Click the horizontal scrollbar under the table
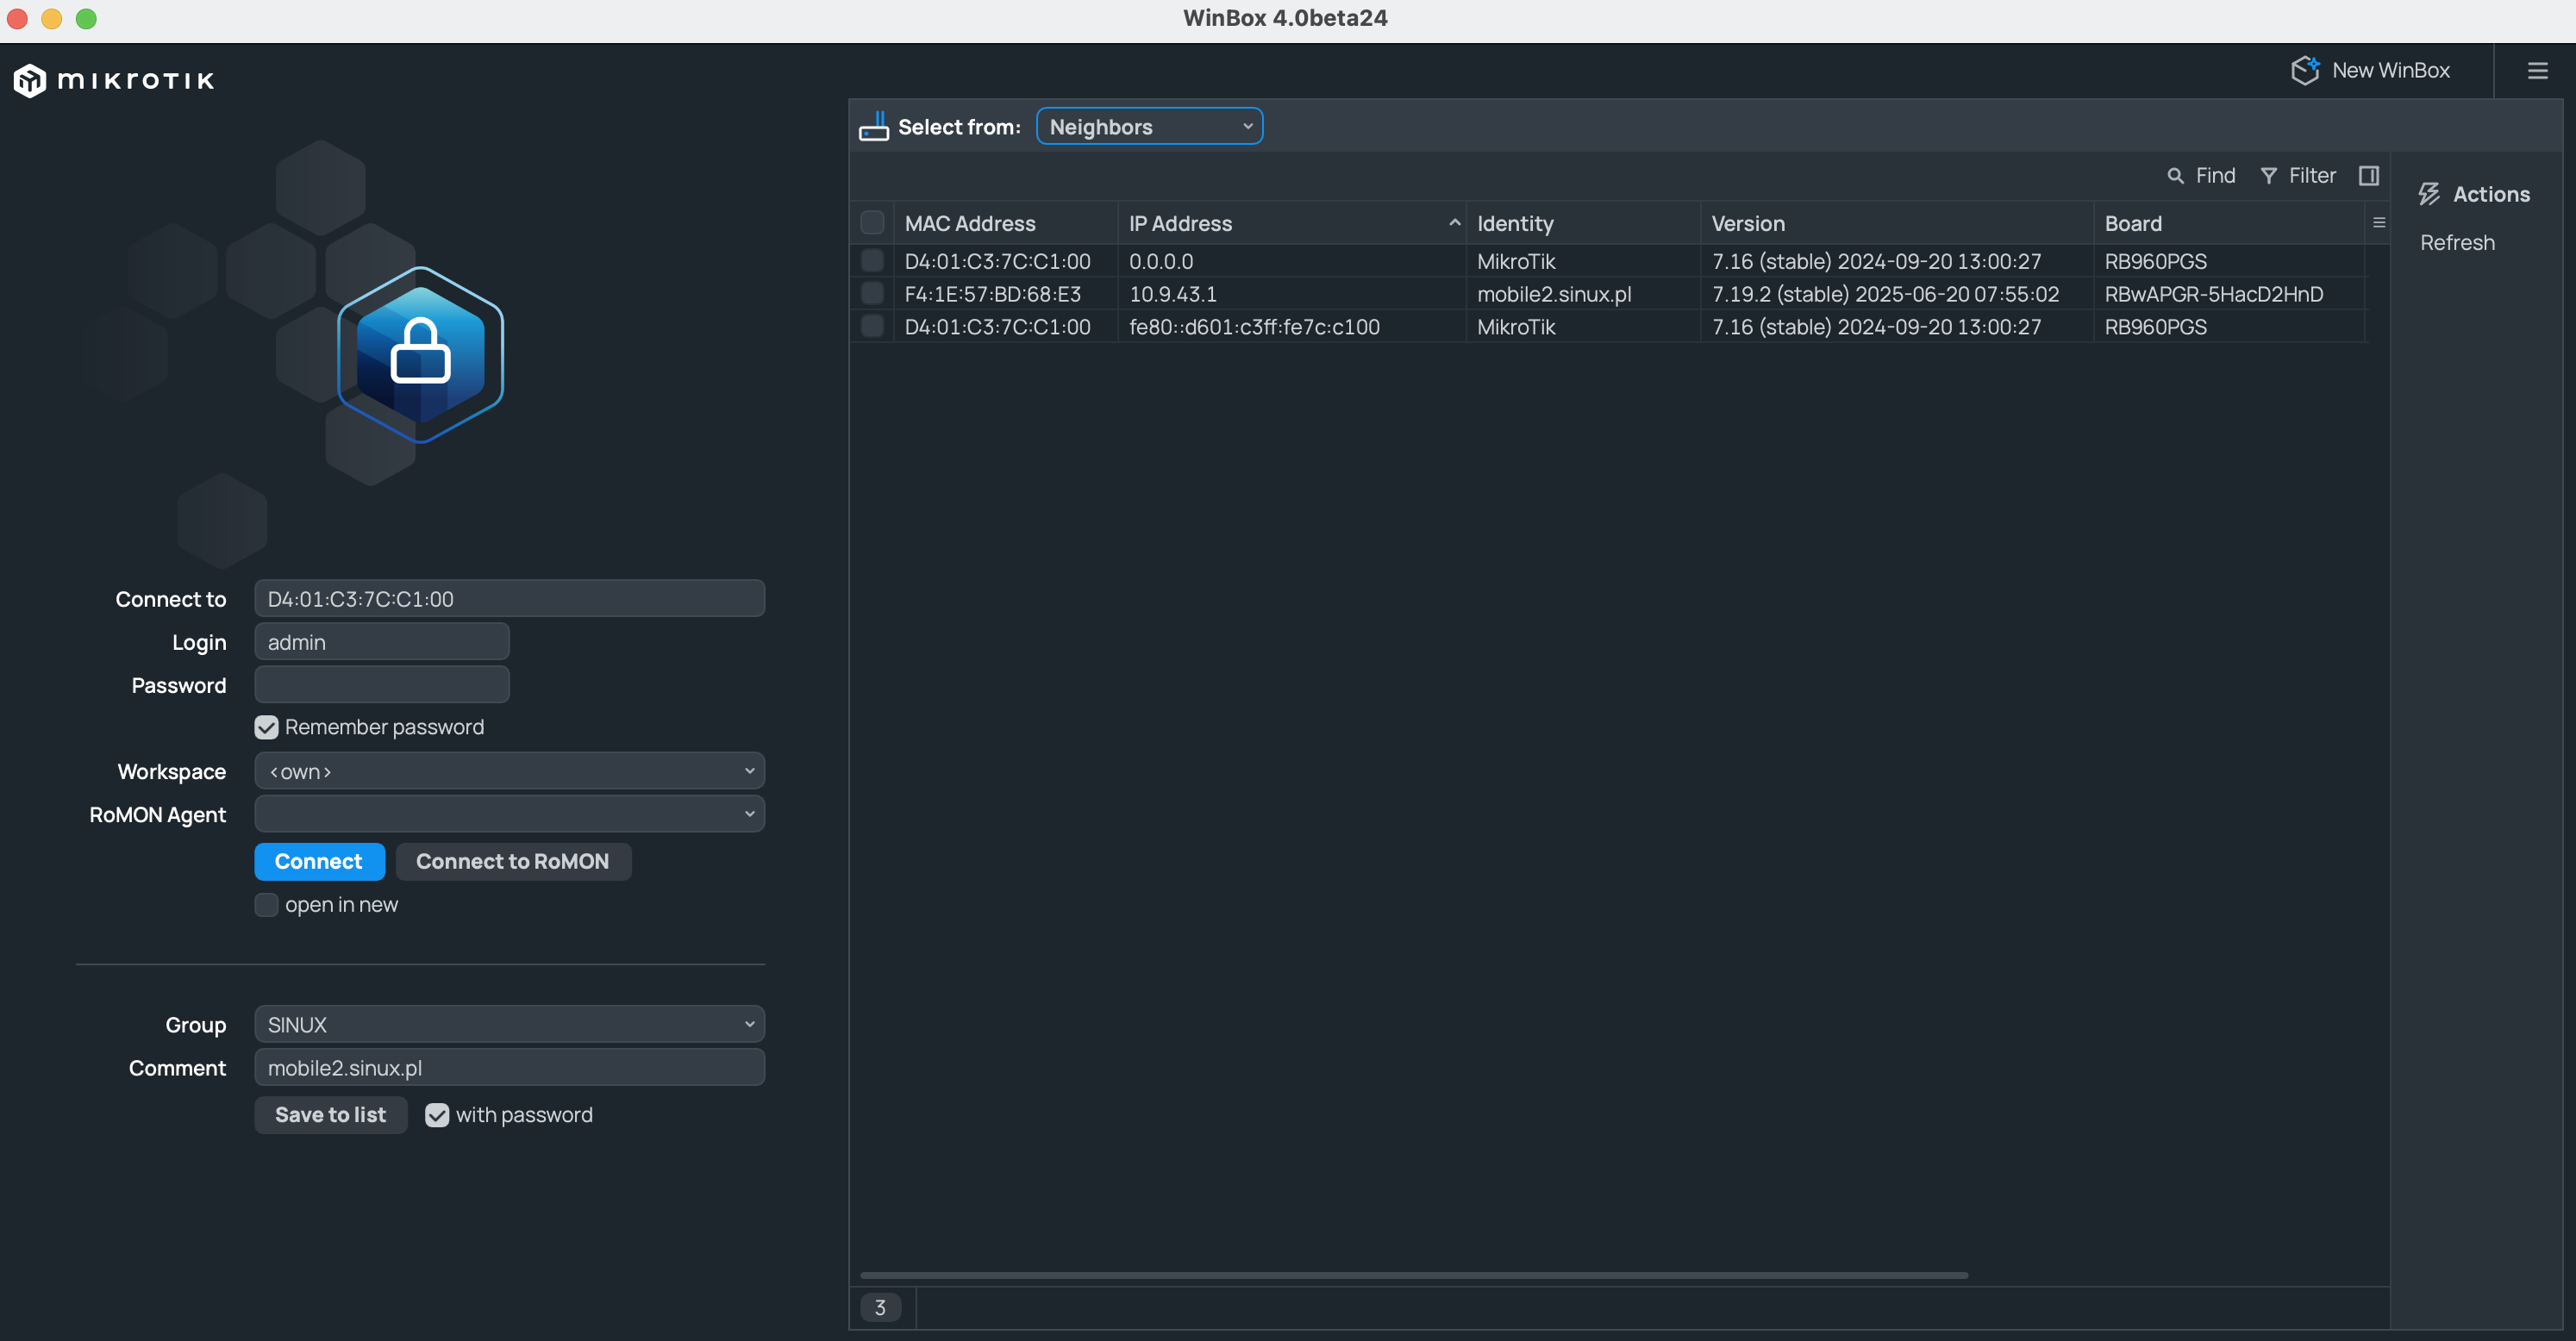Image resolution: width=2576 pixels, height=1341 pixels. pyautogui.click(x=1414, y=1275)
